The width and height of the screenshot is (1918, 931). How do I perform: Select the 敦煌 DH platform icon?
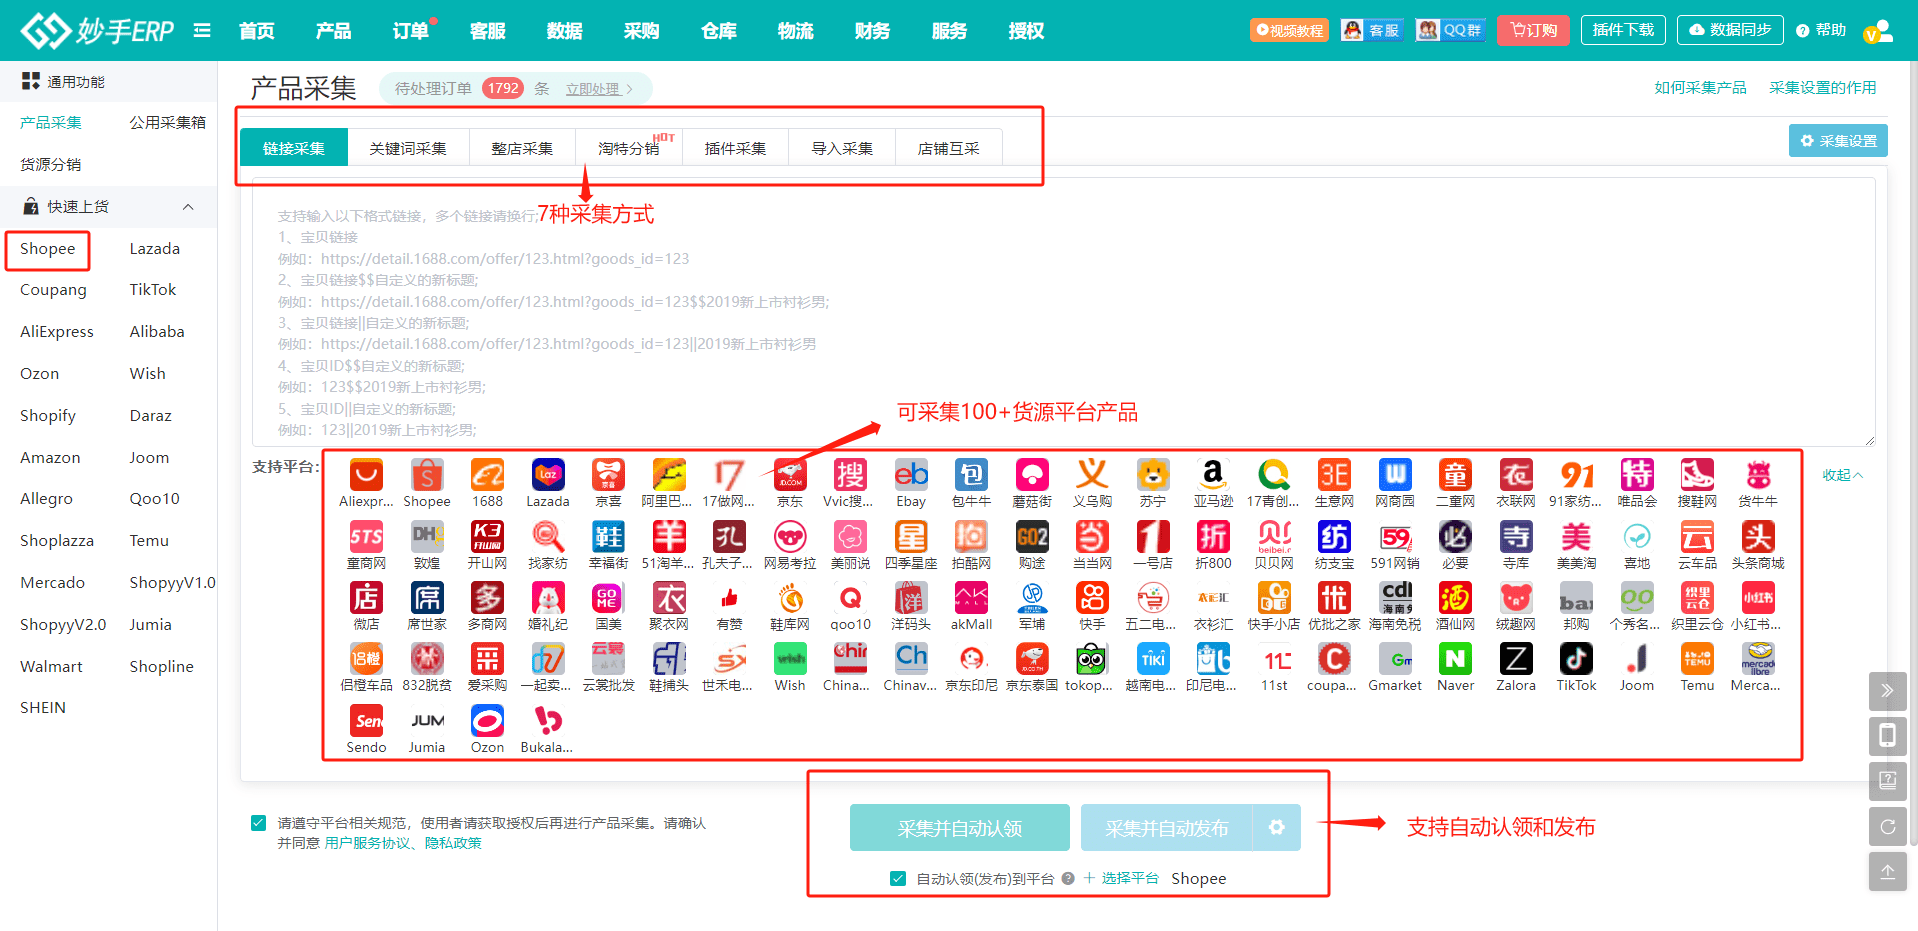click(427, 537)
